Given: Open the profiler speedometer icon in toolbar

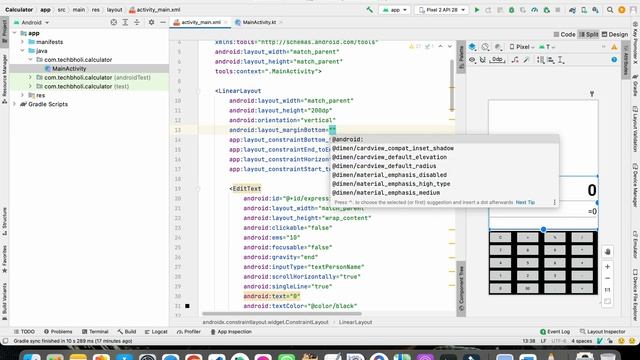Looking at the screenshot, I should pos(534,10).
